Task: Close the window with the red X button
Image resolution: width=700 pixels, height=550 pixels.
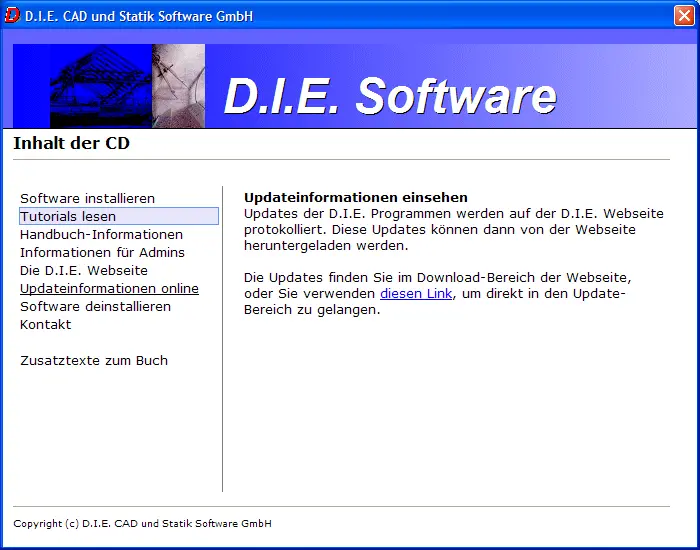Action: click(684, 16)
